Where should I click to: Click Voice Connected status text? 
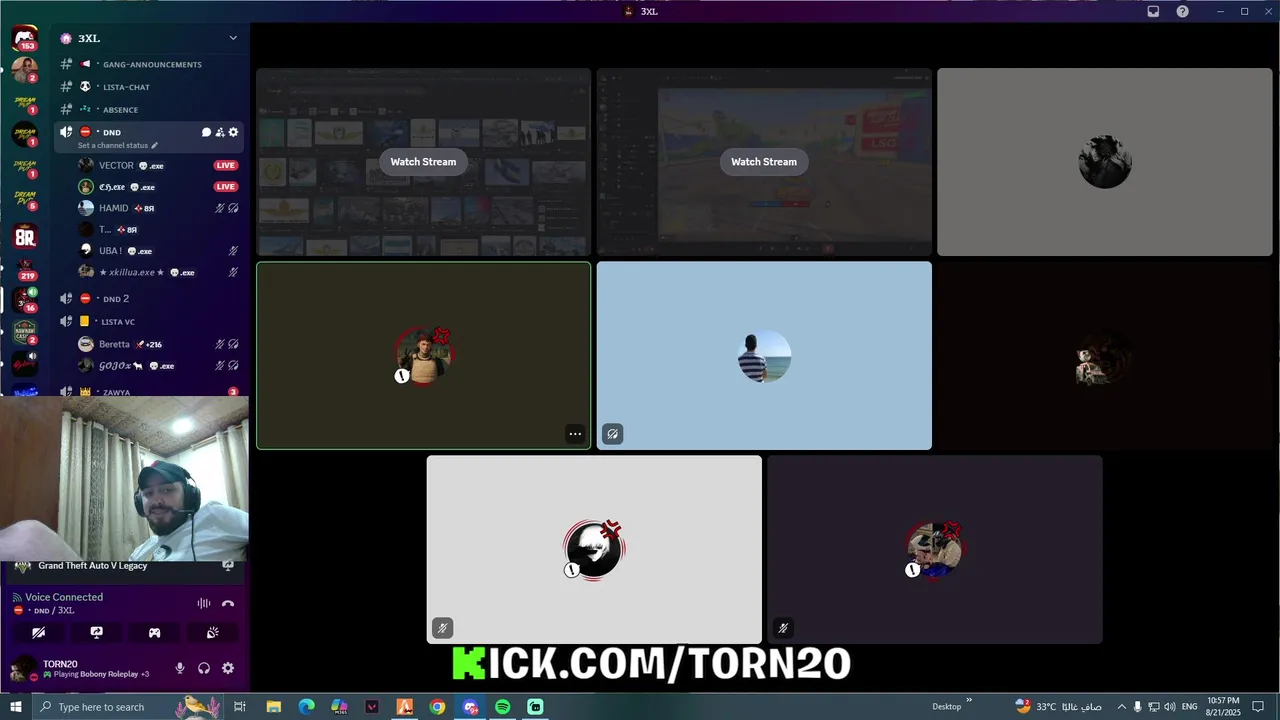[x=64, y=597]
